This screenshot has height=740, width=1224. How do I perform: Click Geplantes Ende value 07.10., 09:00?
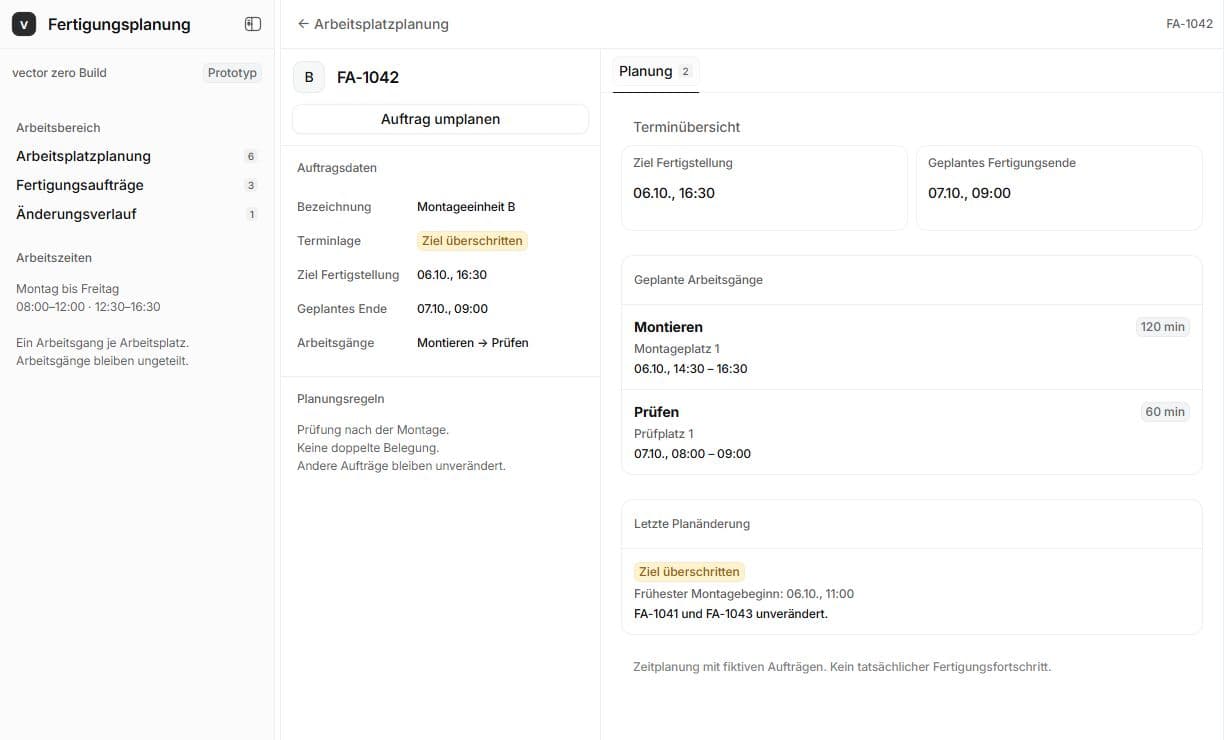point(453,309)
